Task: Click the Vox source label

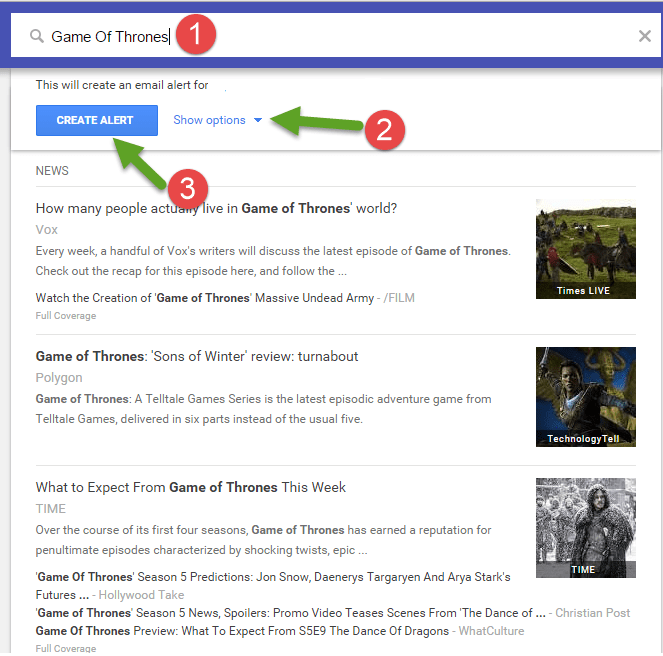Action: pyautogui.click(x=47, y=230)
